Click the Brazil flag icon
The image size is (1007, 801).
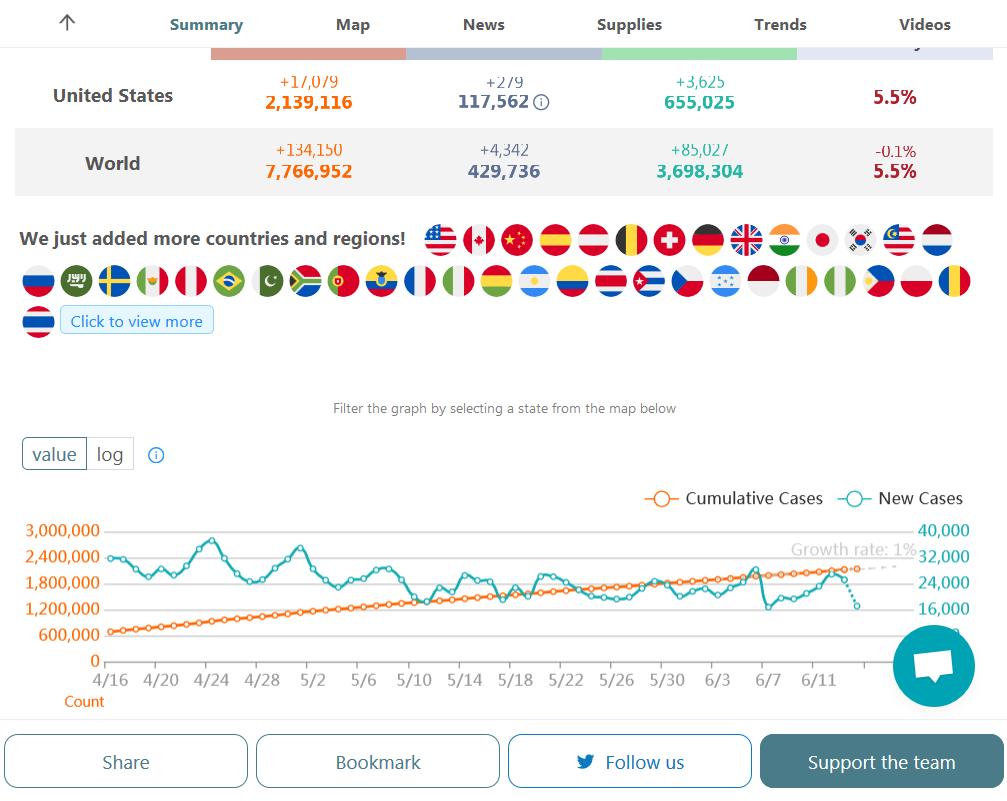(x=229, y=281)
